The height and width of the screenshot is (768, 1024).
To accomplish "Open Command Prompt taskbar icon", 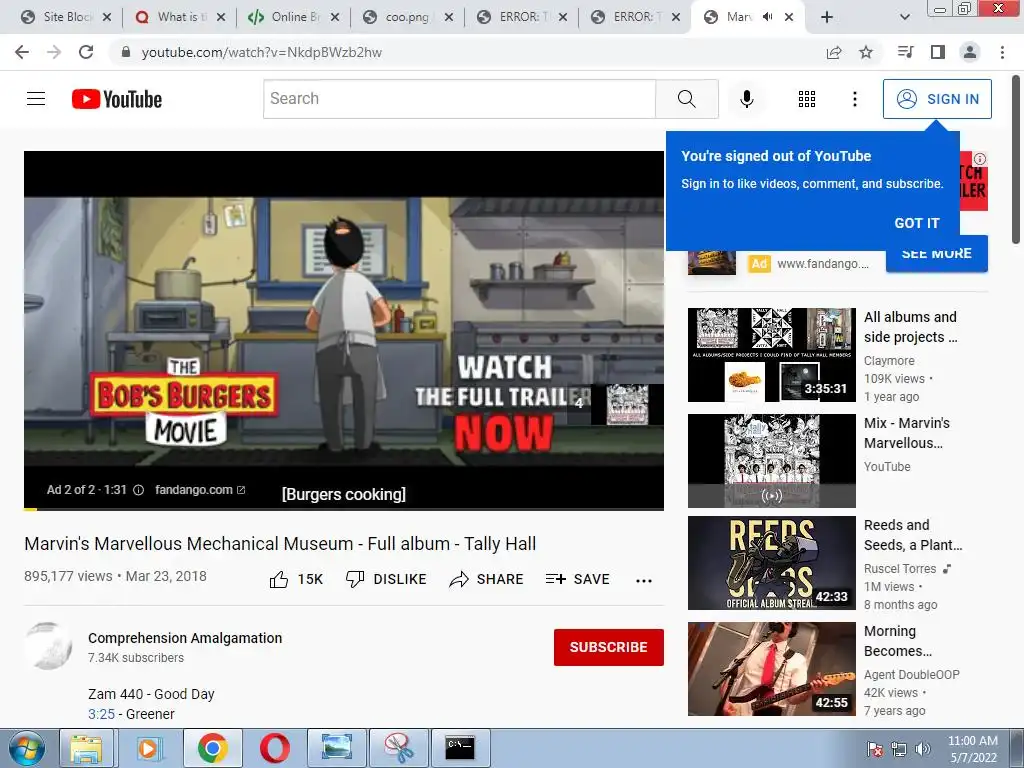I will point(460,748).
